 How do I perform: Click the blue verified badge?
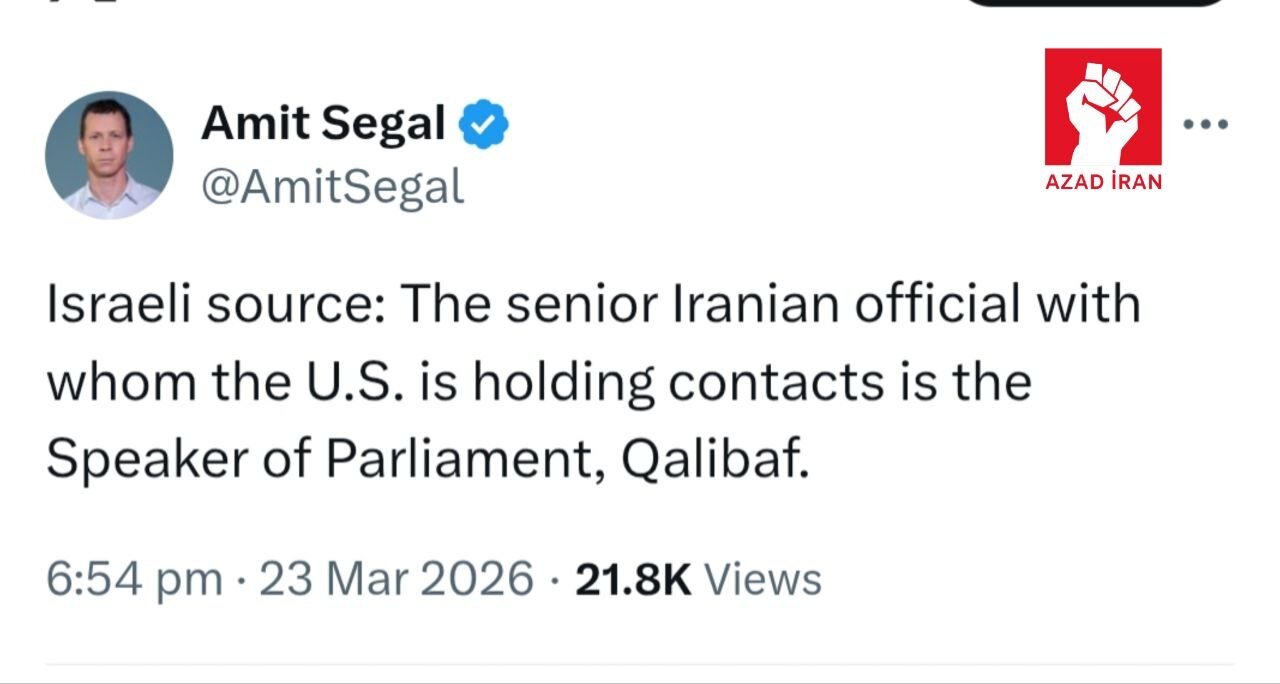point(484,124)
